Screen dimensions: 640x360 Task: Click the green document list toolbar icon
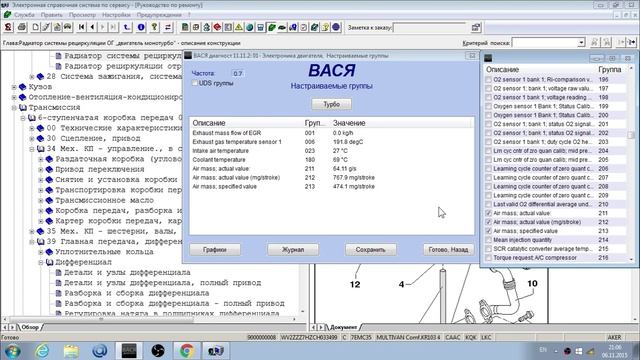(185, 27)
